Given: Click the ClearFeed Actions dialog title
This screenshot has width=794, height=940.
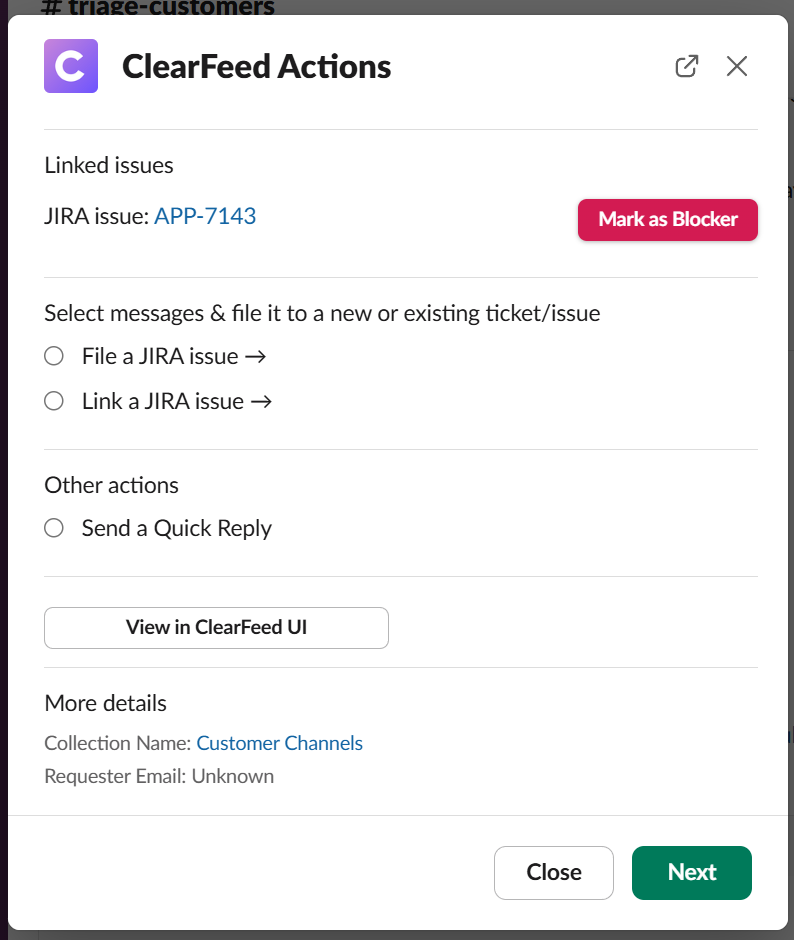Looking at the screenshot, I should (256, 67).
